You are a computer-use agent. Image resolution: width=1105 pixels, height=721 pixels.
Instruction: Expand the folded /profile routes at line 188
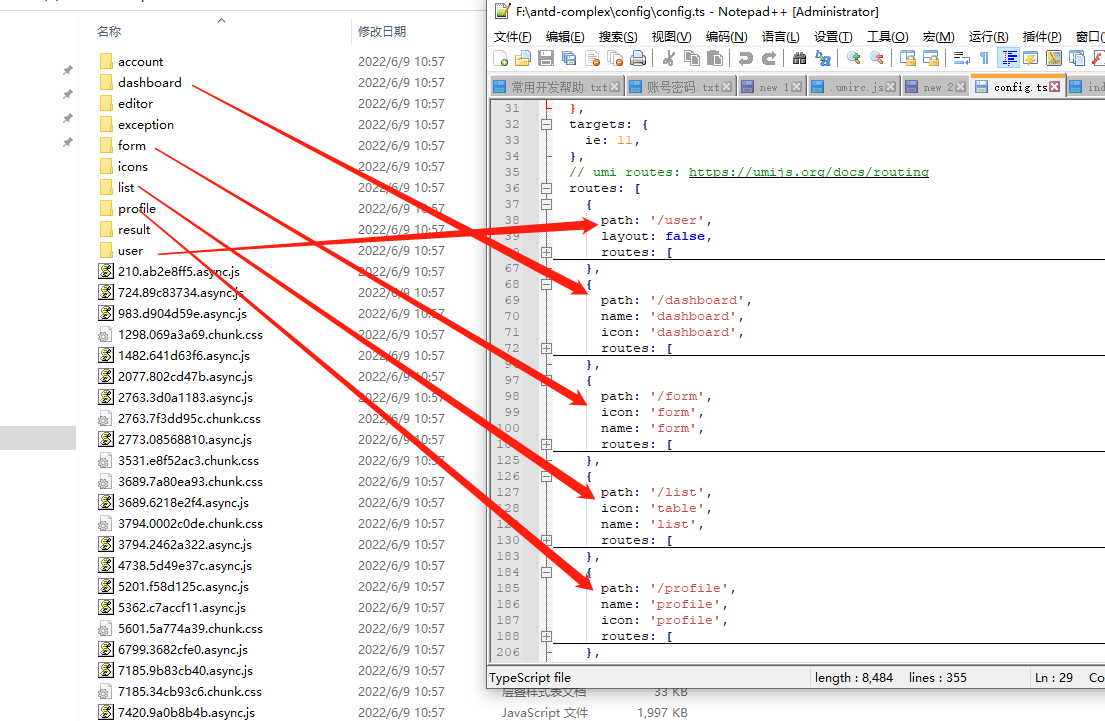(x=546, y=636)
